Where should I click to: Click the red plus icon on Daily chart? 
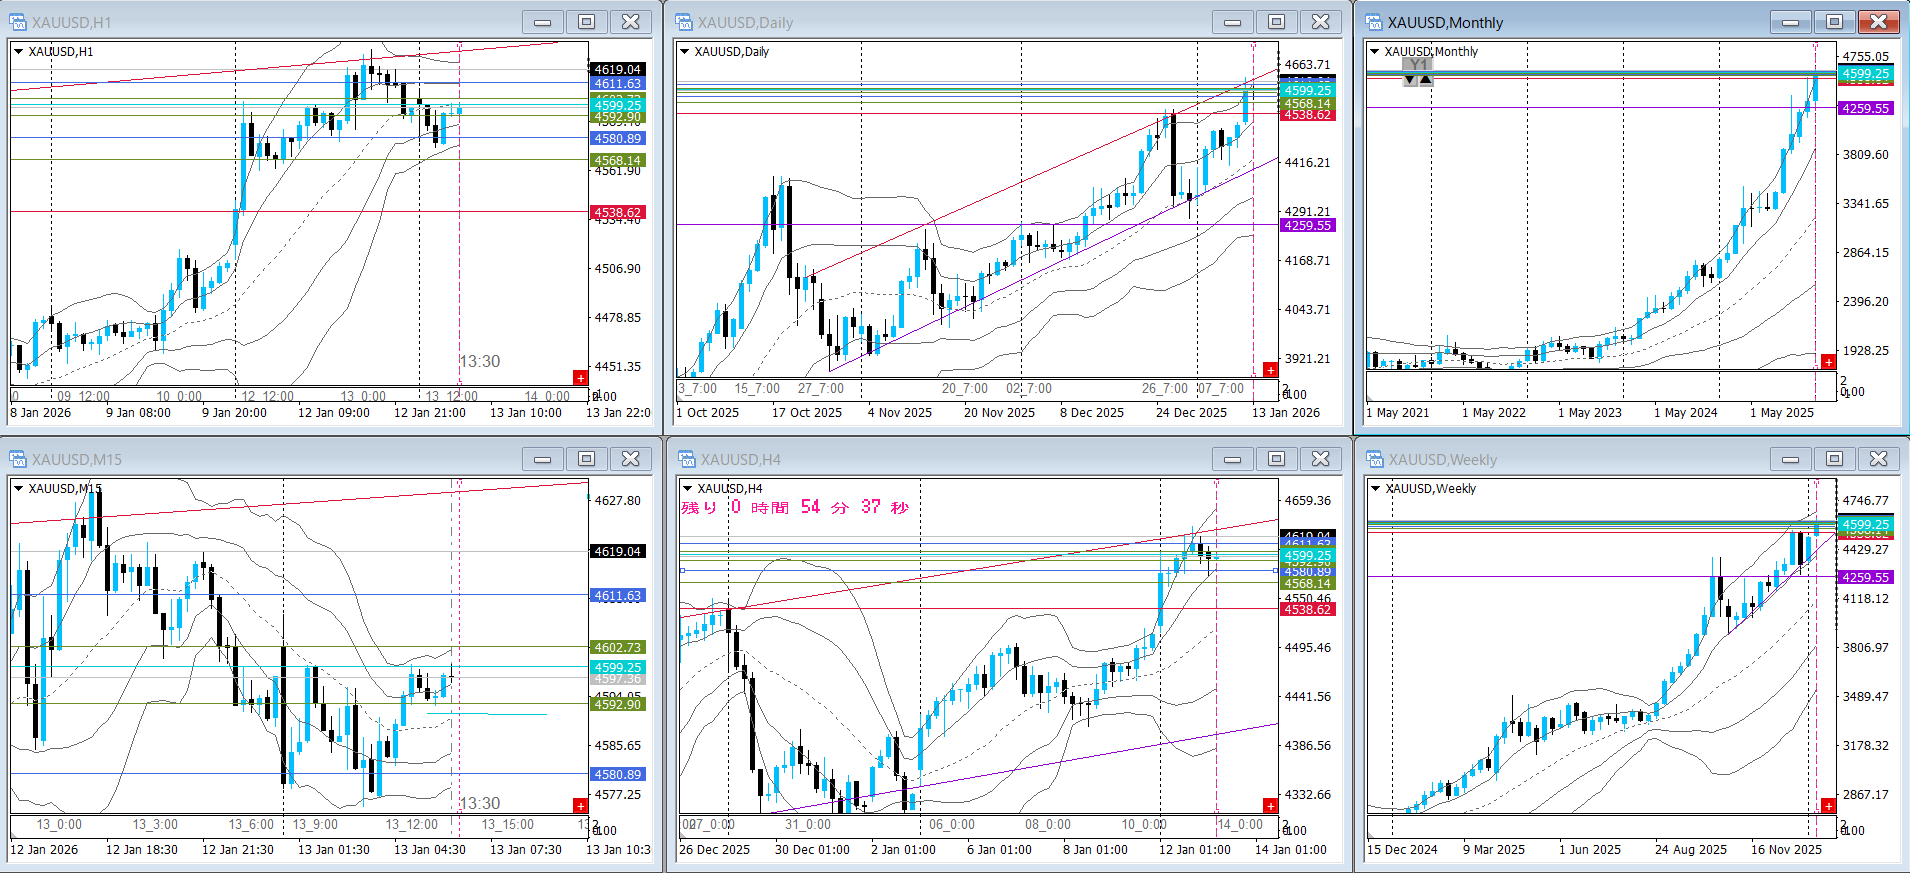1270,370
